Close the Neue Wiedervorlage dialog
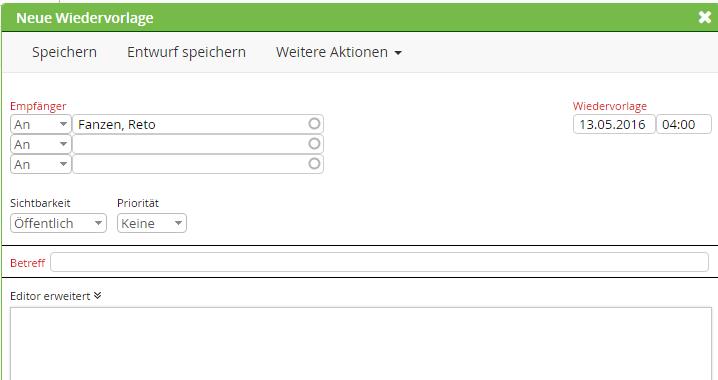The height and width of the screenshot is (380, 718). point(705,17)
